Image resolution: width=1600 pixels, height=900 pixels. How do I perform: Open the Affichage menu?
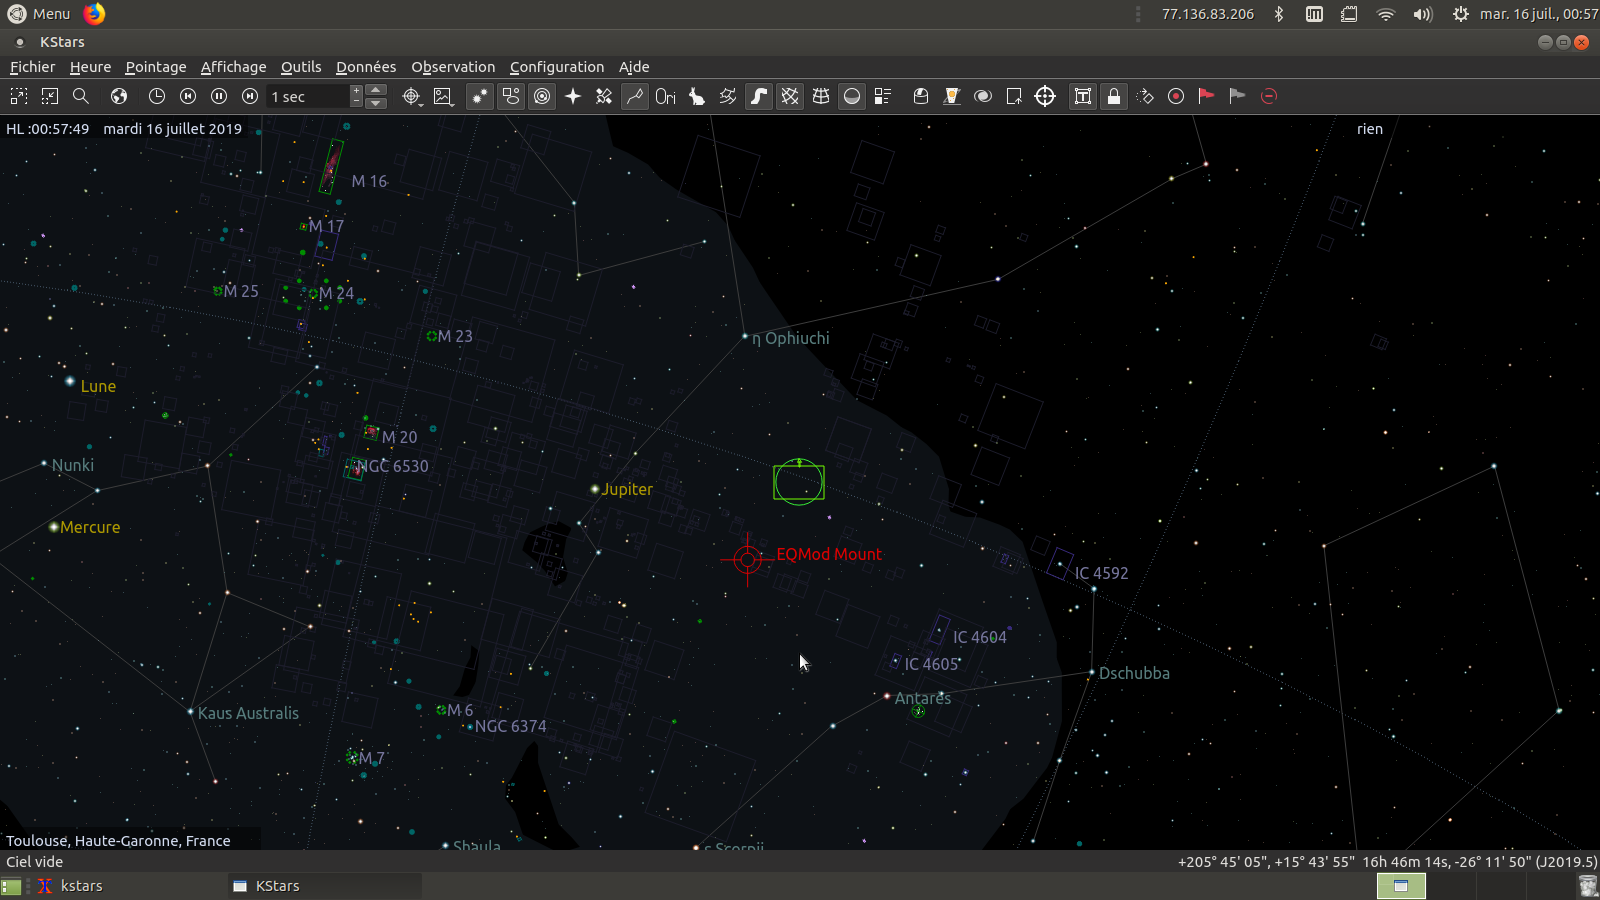pos(234,67)
